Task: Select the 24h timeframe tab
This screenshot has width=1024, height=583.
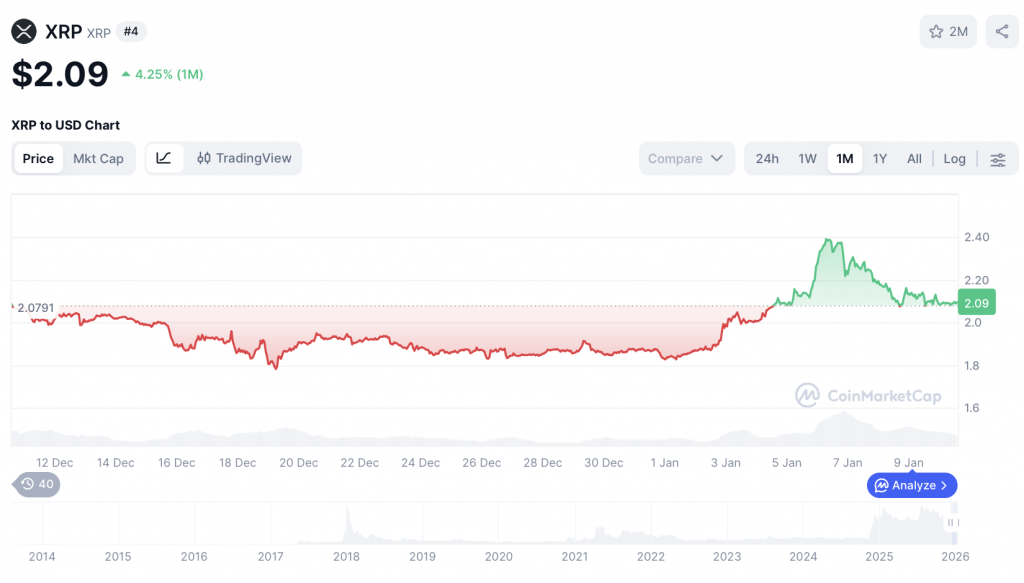Action: 767,158
